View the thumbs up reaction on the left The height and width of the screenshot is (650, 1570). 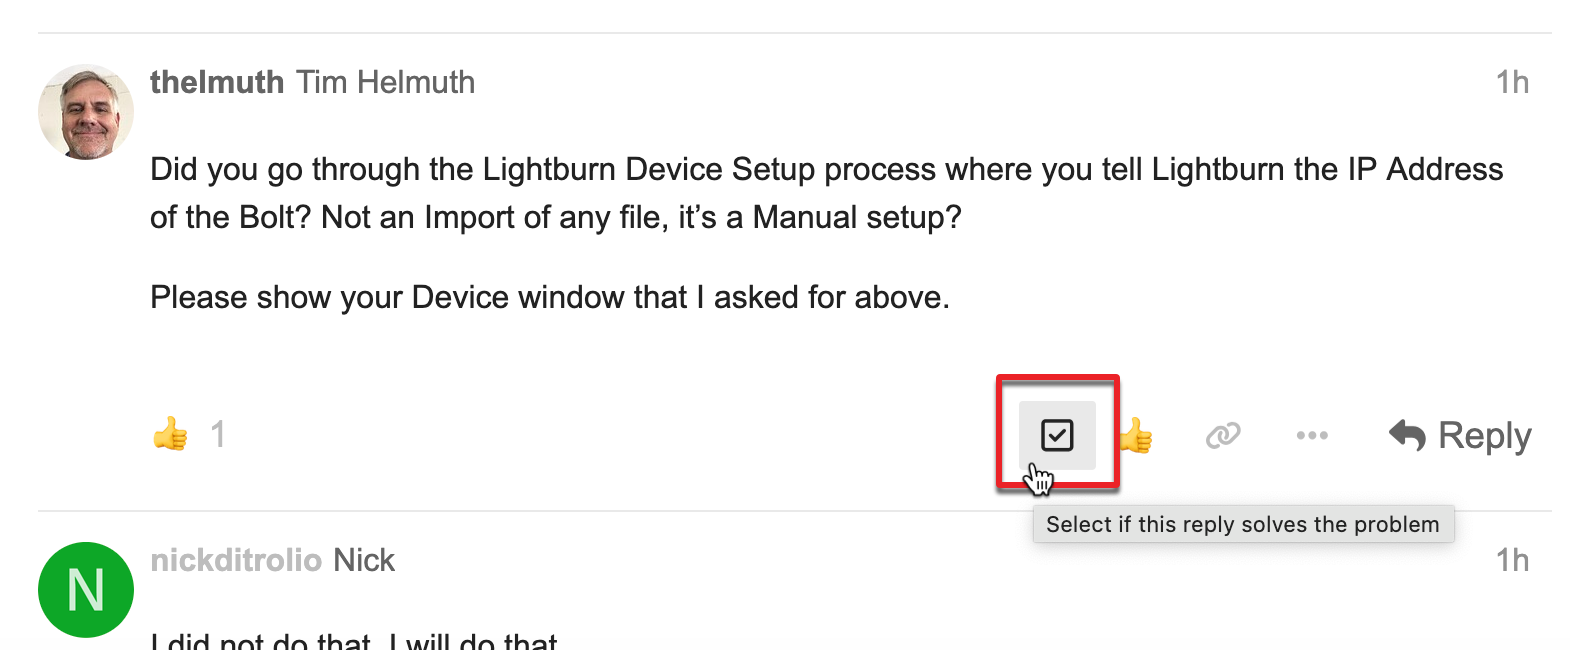click(170, 434)
